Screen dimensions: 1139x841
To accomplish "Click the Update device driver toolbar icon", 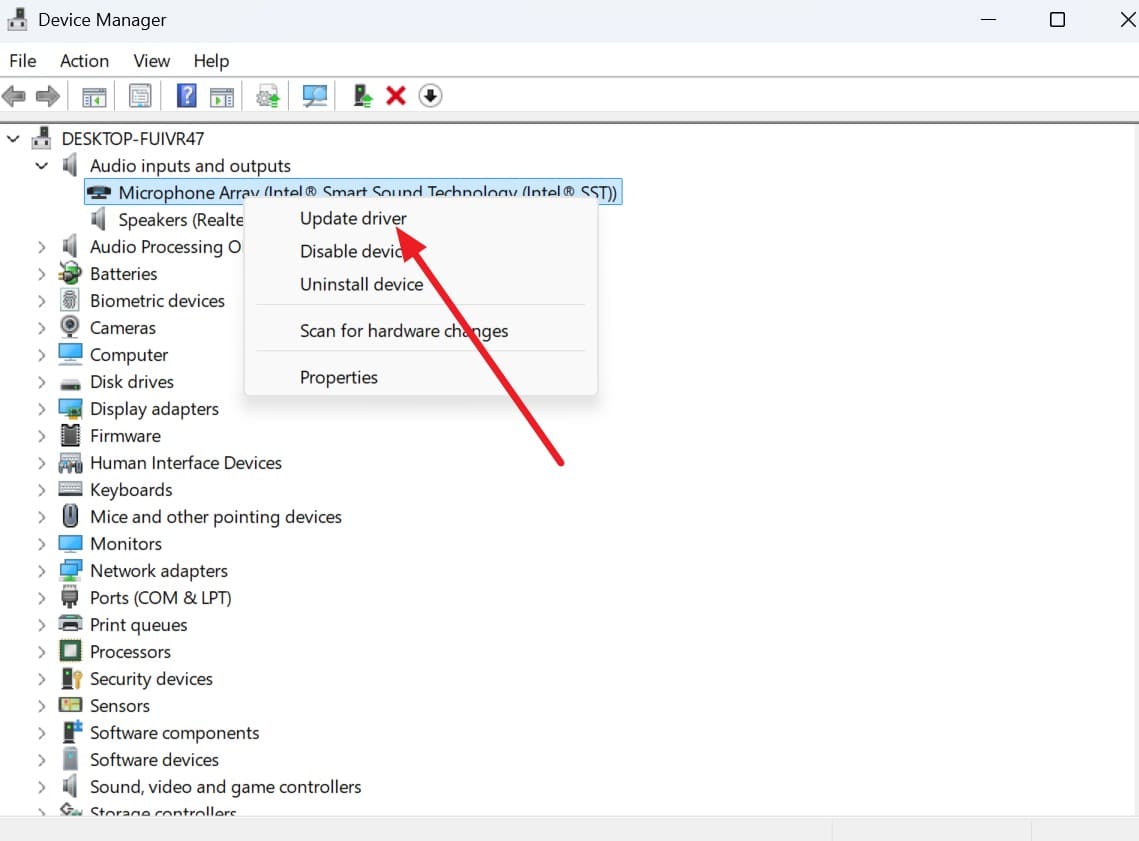I will [362, 96].
